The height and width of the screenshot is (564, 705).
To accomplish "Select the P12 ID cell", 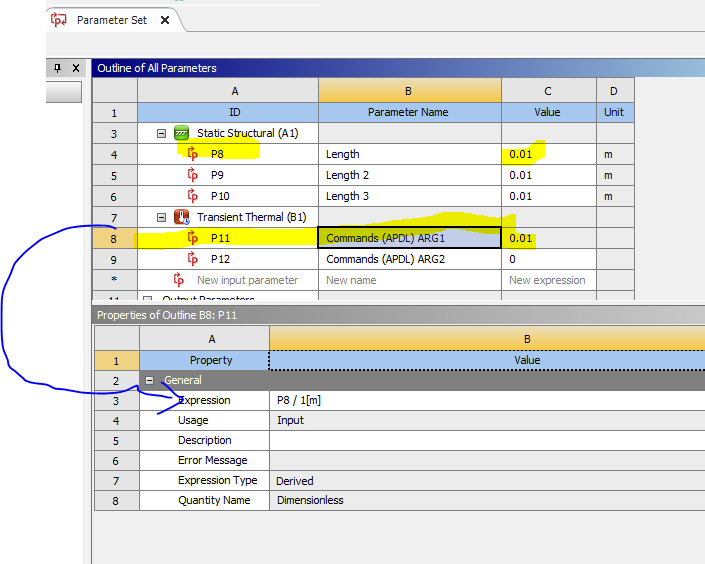I will 228,259.
